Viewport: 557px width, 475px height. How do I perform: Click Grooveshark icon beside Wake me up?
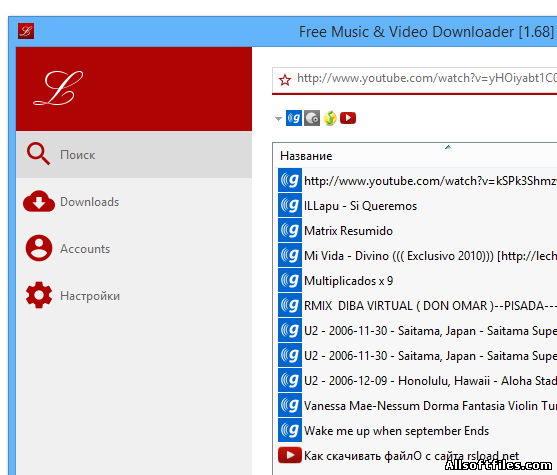(x=290, y=430)
